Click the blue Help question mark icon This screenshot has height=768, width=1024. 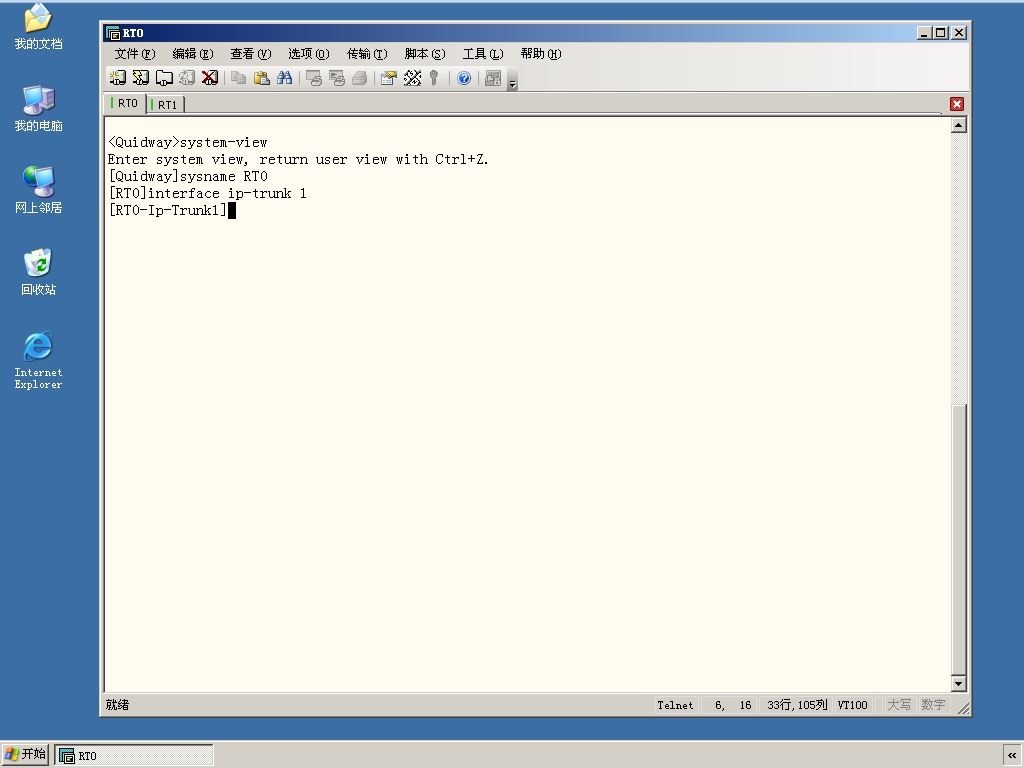[x=464, y=78]
